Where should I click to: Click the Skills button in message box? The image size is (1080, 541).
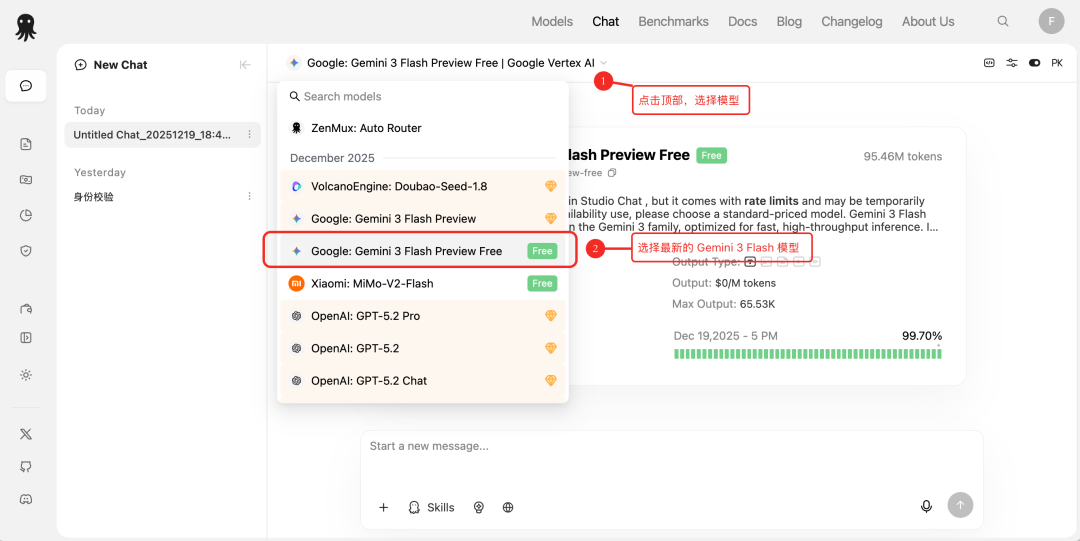click(431, 507)
